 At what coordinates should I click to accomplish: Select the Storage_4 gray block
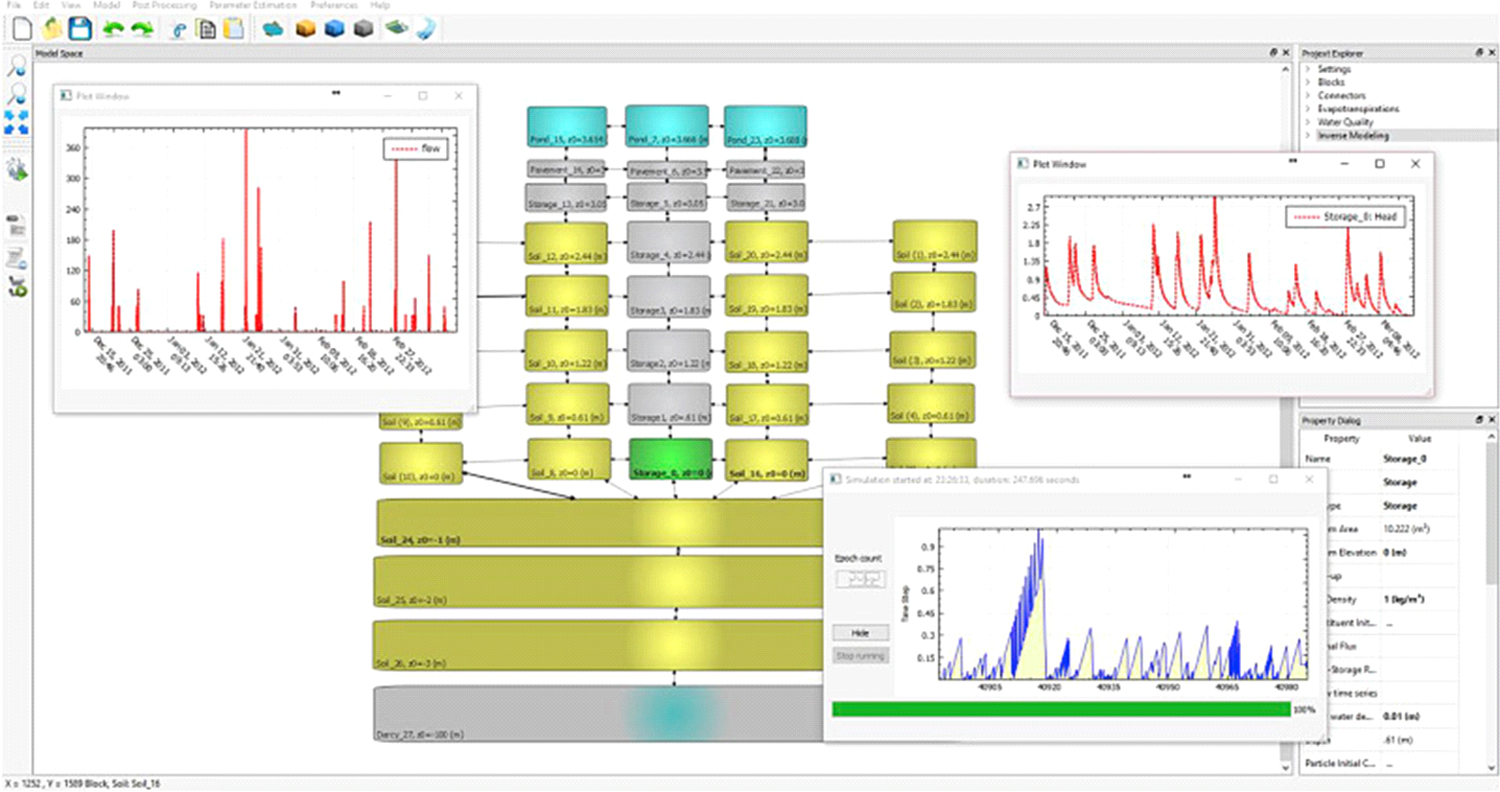(669, 243)
